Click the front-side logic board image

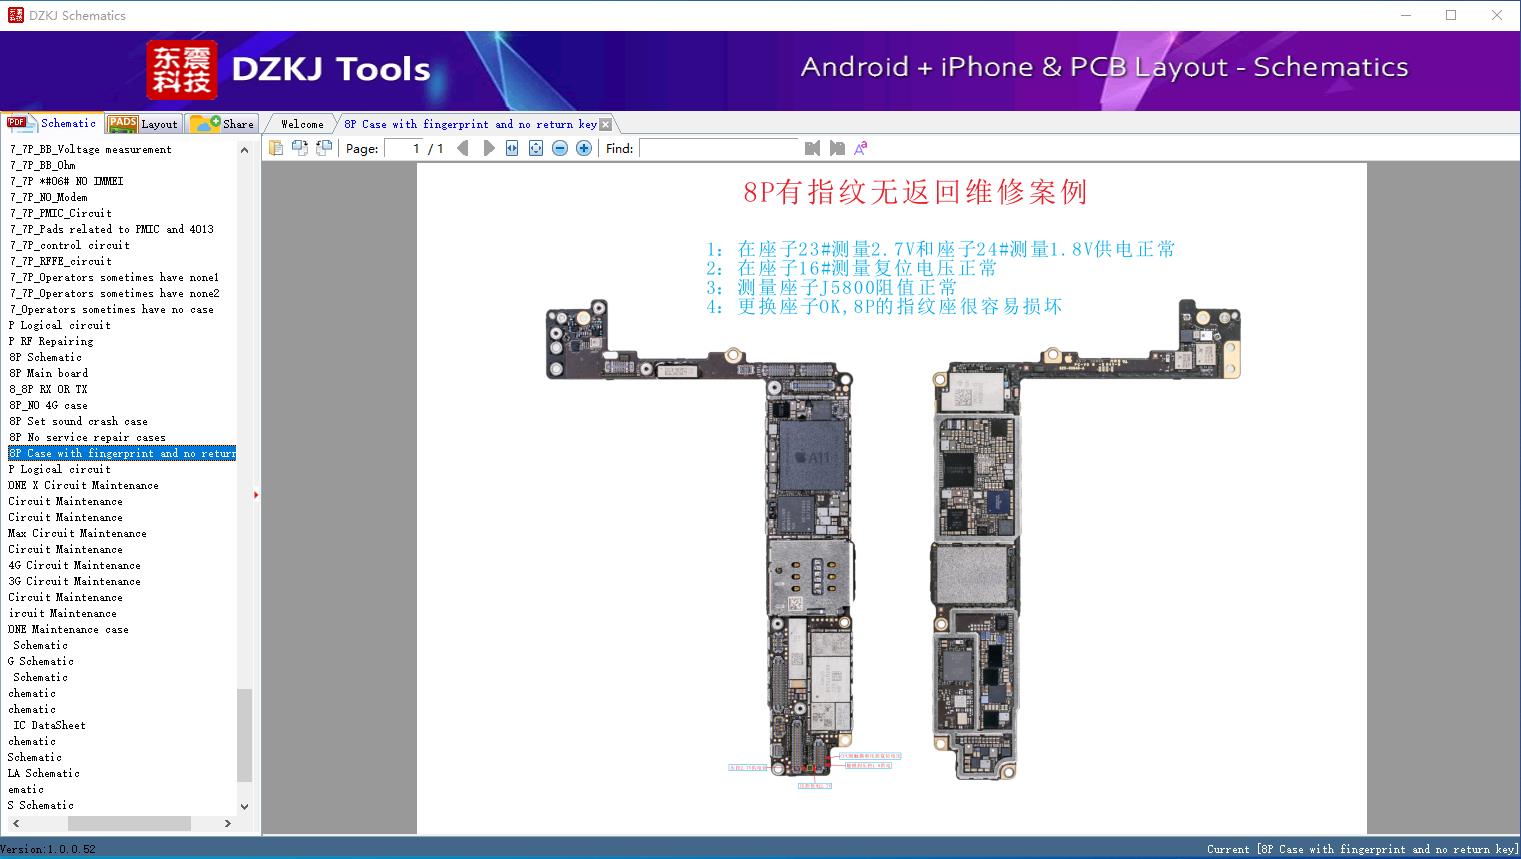tap(701, 537)
